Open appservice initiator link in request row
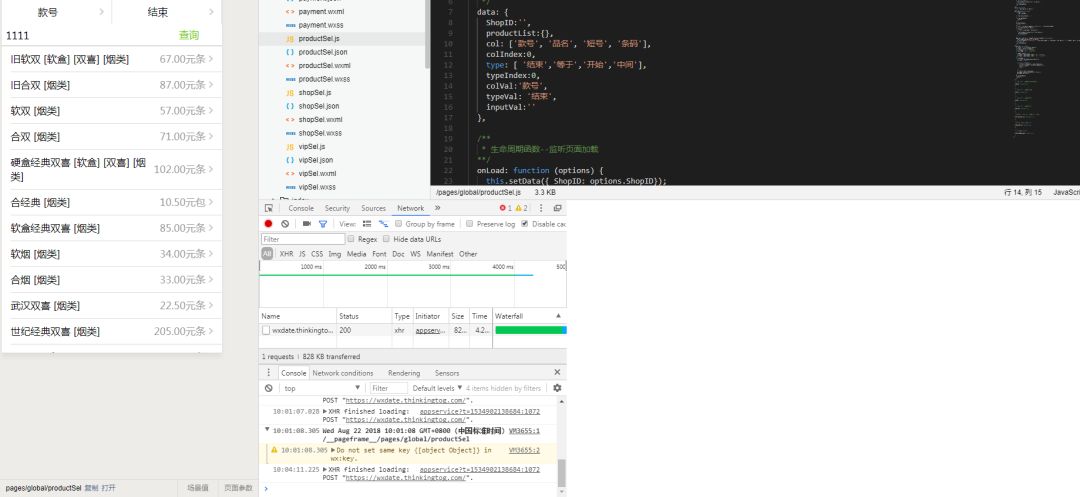This screenshot has width=1080, height=497. pyautogui.click(x=430, y=330)
